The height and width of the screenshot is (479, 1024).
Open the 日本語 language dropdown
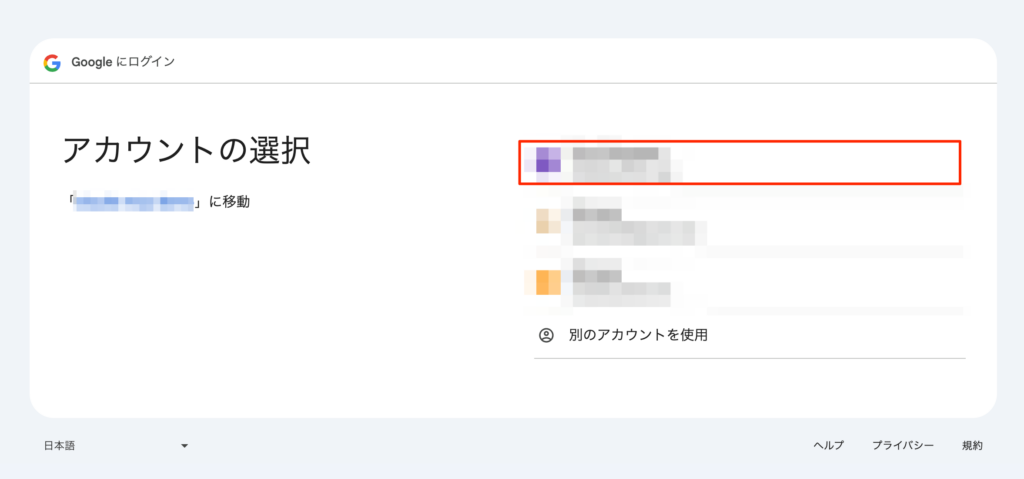tap(60, 446)
